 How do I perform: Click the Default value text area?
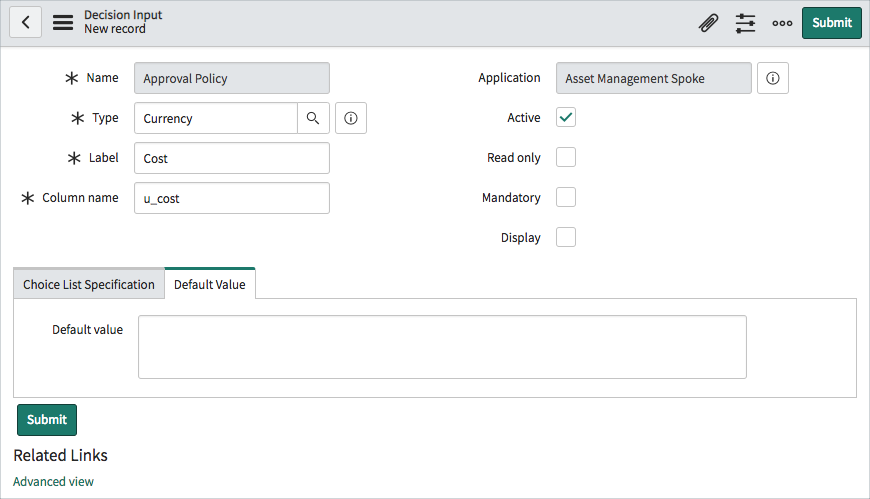click(442, 347)
